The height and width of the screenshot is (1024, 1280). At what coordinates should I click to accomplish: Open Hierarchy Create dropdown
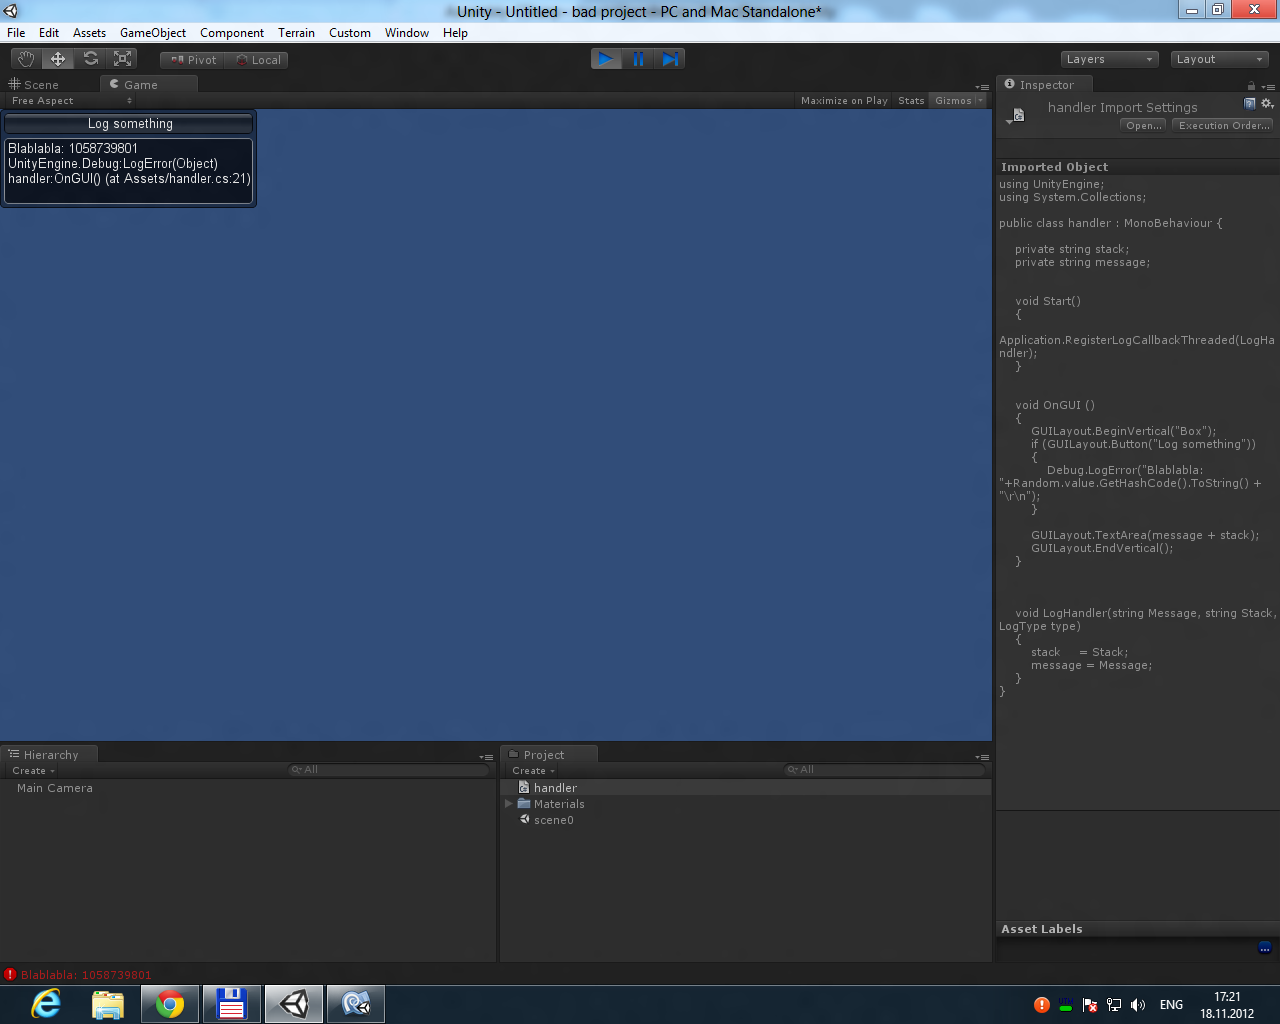tap(33, 771)
